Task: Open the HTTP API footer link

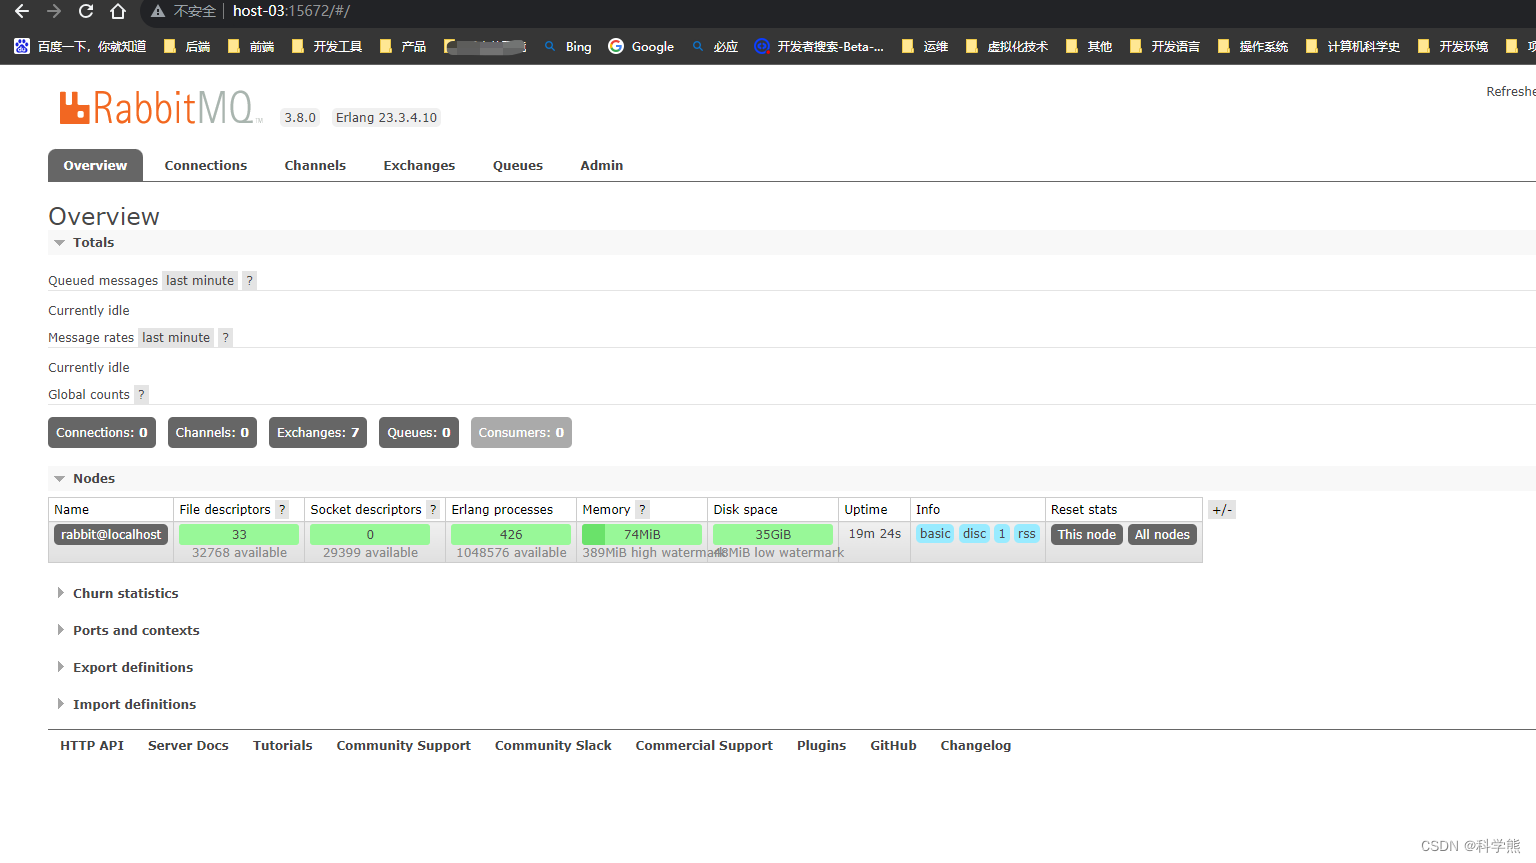Action: click(x=92, y=745)
